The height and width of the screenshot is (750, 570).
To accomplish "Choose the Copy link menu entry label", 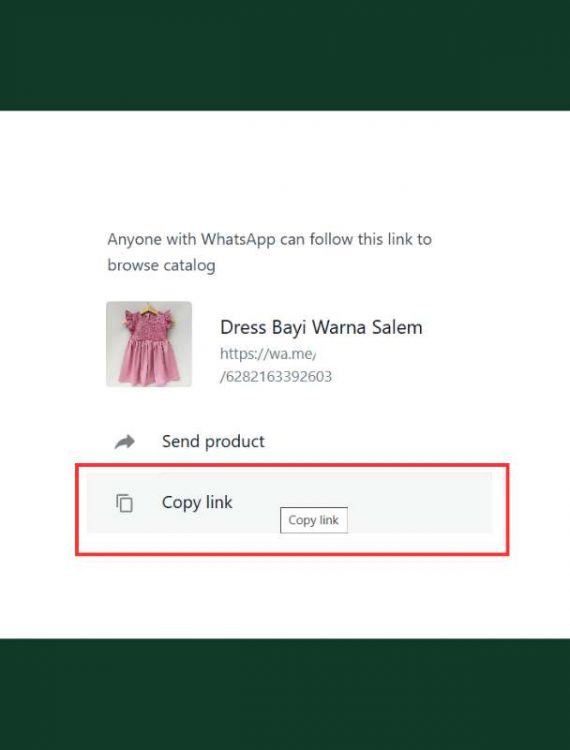I will (x=197, y=502).
